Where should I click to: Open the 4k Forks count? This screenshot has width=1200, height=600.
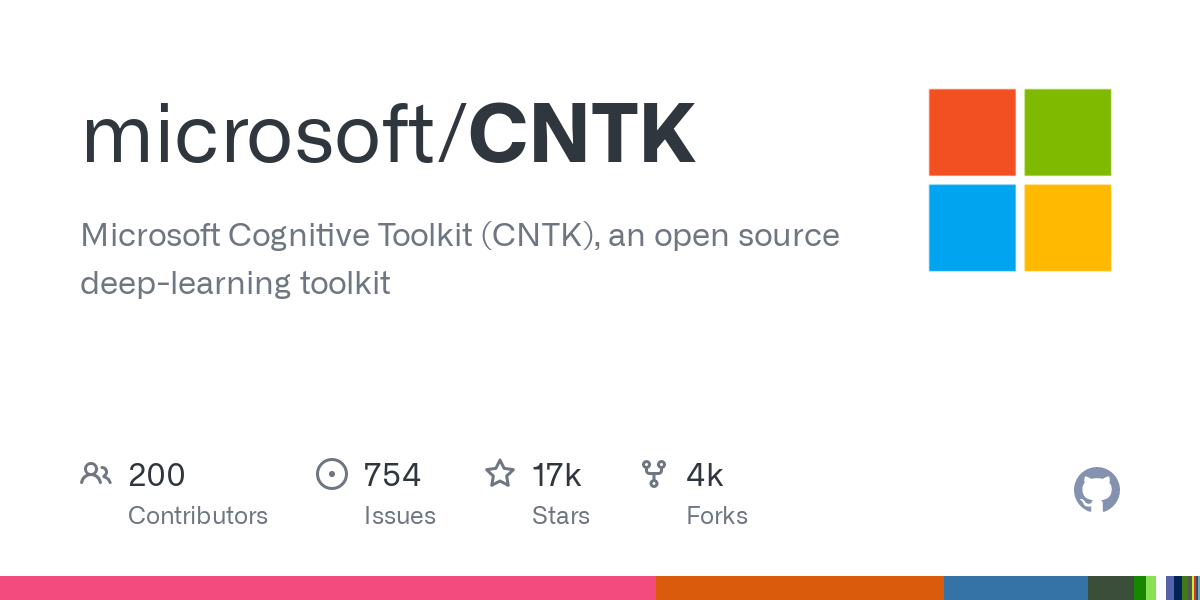[705, 474]
